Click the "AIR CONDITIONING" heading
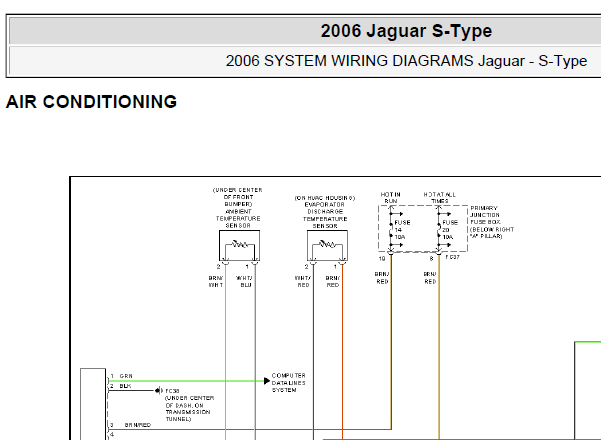 coord(92,102)
